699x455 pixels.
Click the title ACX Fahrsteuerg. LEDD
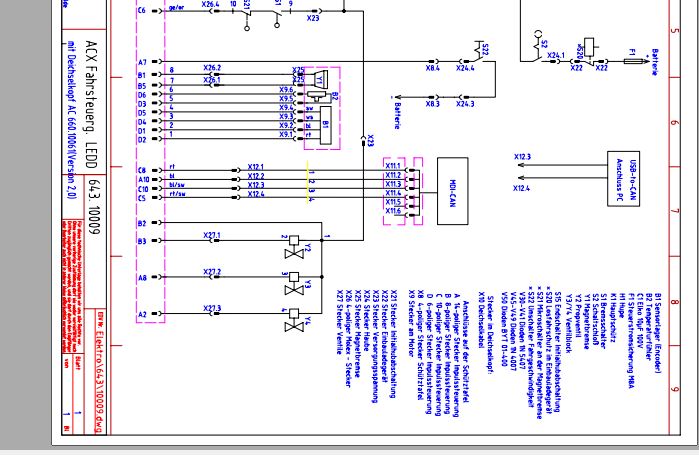[91, 104]
